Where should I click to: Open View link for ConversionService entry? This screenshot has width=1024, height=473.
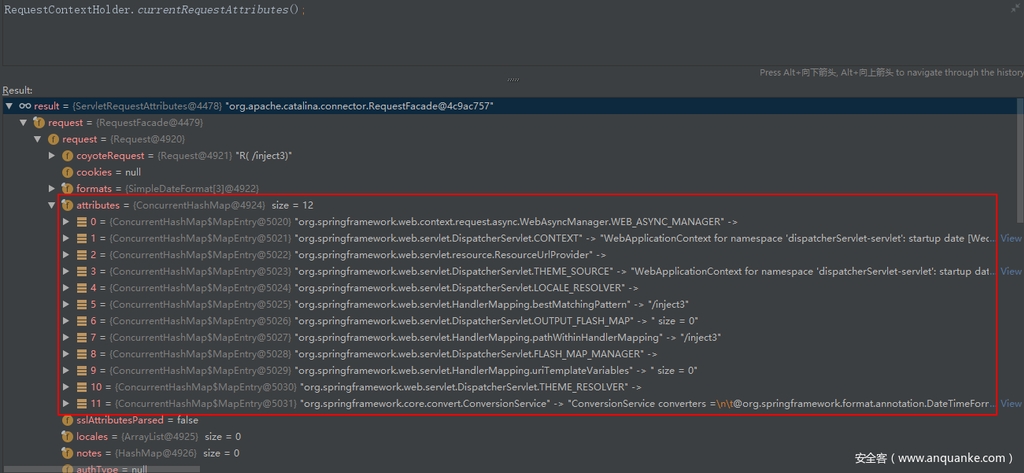click(1010, 403)
